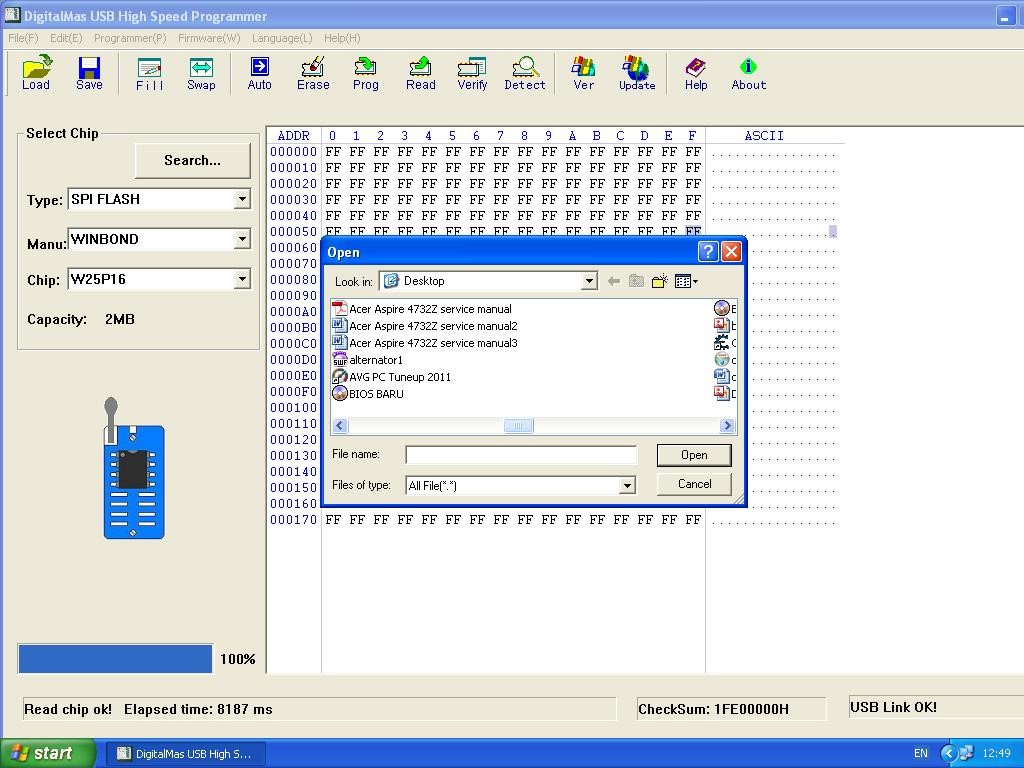Click the Read chip icon

click(421, 72)
